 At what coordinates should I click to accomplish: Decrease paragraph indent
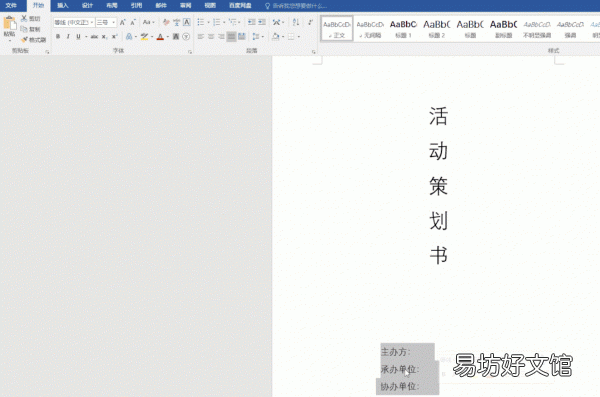pos(251,22)
